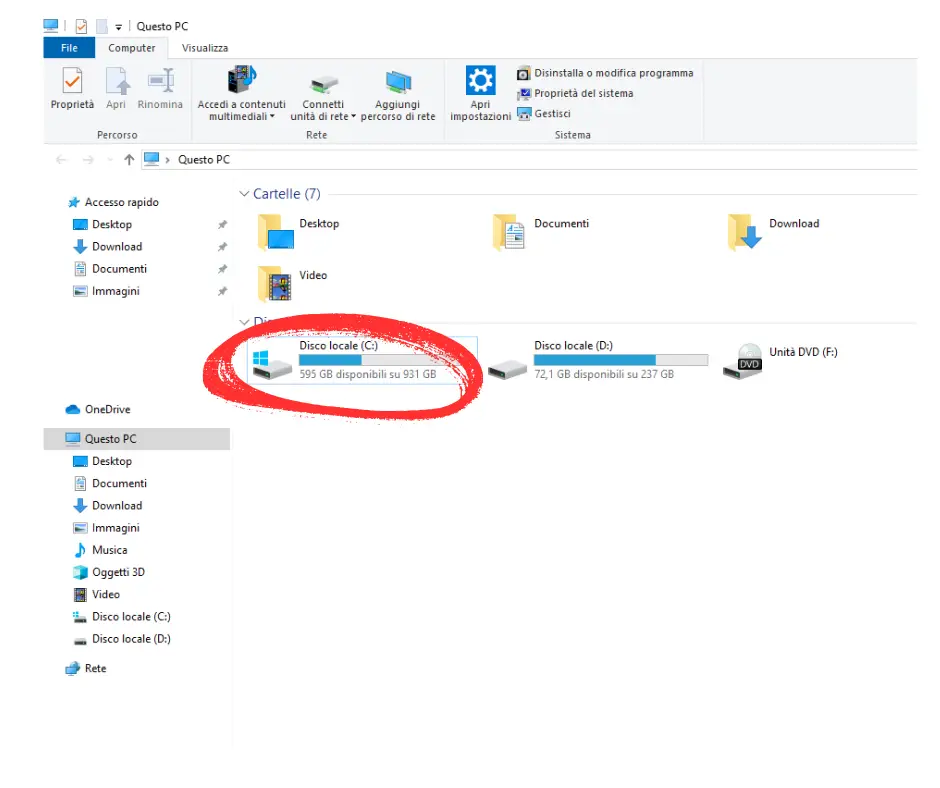Click pin icon next to pinned Documenti
This screenshot has width=940, height=788.
coord(222,269)
